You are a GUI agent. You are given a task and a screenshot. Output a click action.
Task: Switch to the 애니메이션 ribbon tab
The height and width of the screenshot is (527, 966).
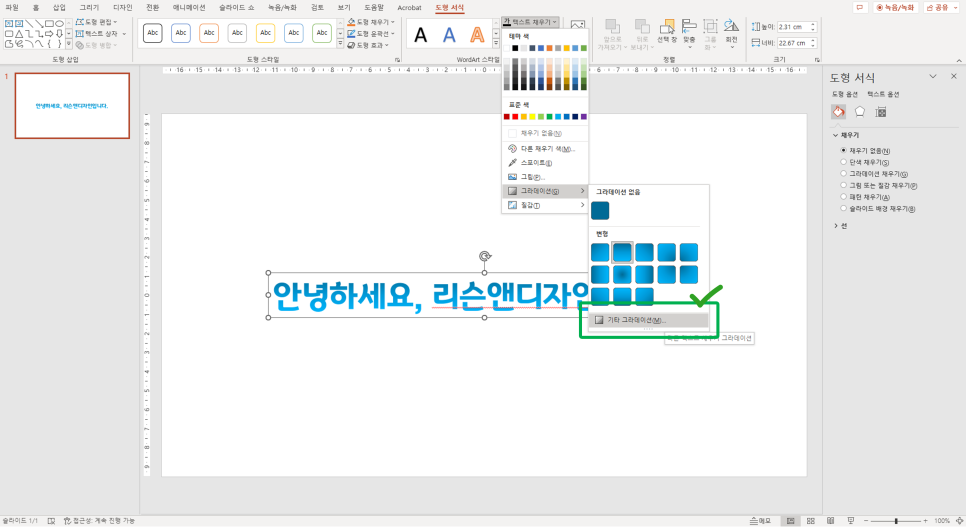click(189, 7)
